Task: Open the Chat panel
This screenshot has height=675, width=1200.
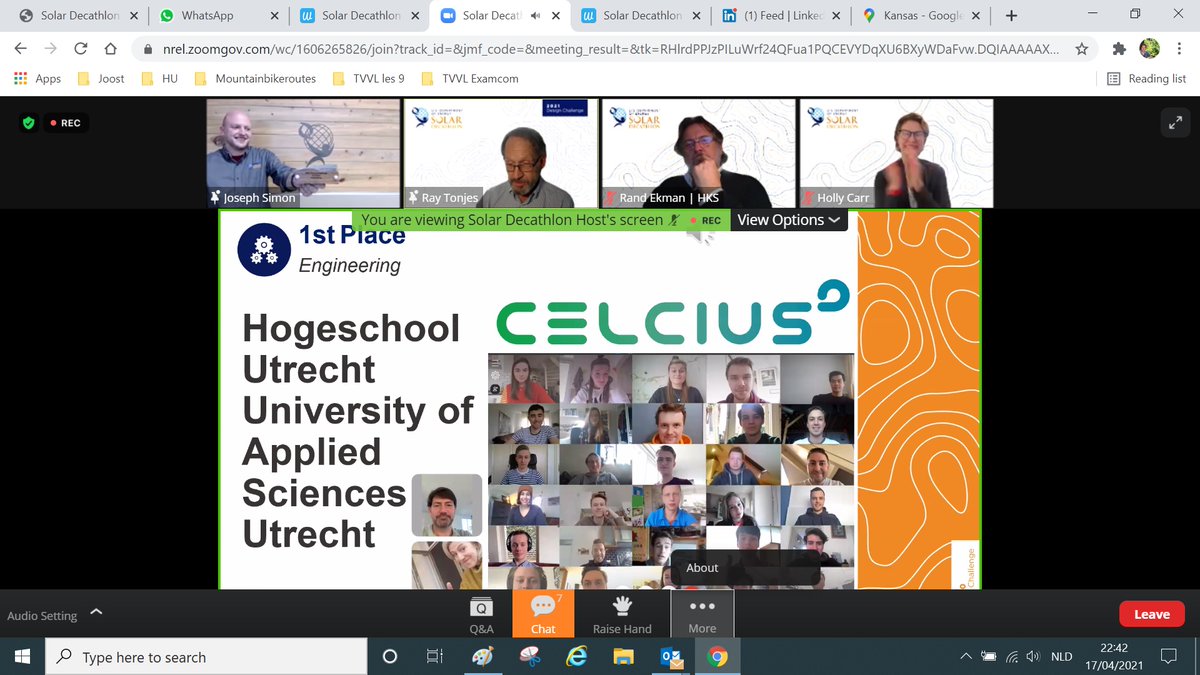Action: coord(543,614)
